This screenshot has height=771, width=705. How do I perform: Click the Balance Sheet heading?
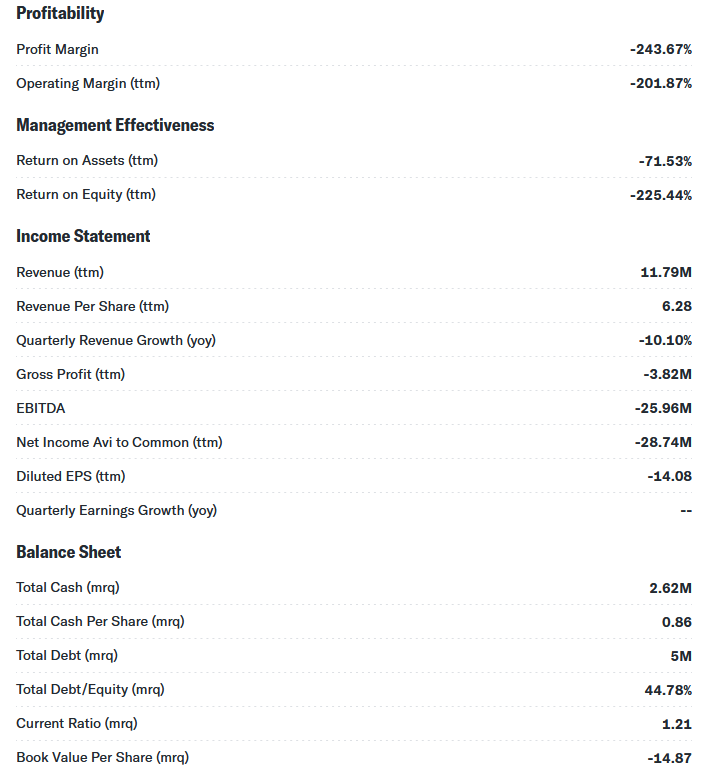click(68, 552)
